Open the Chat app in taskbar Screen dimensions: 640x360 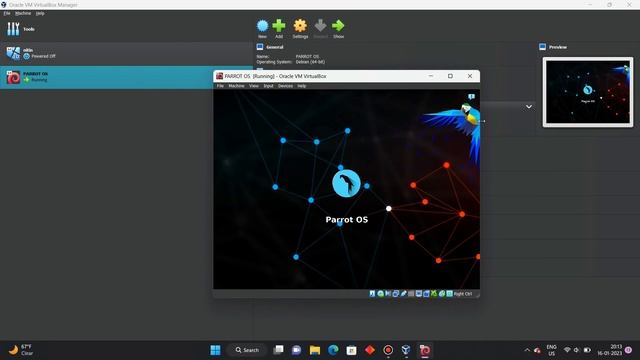pos(296,350)
